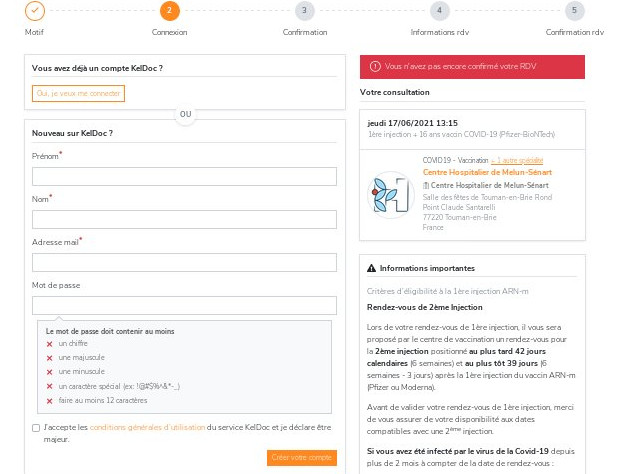Click step 4 Informations rdv circle
This screenshot has height=474, width=624.
439,10
